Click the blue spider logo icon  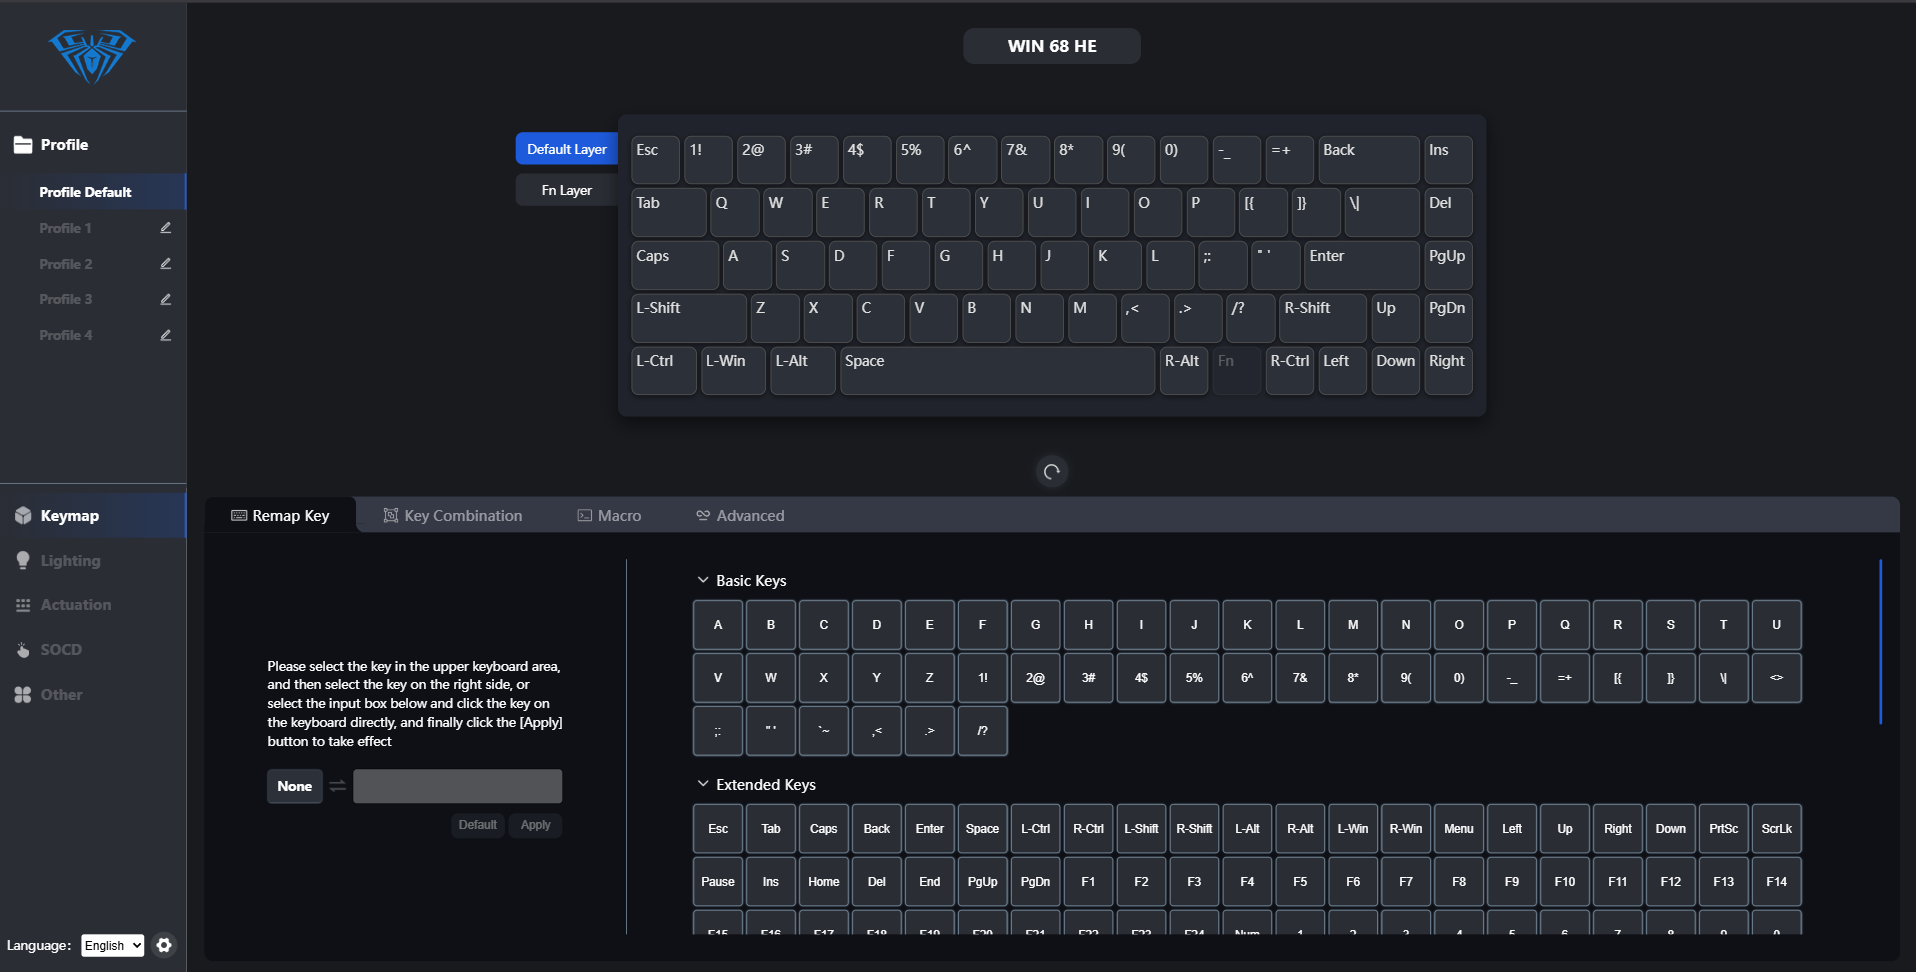[x=92, y=56]
